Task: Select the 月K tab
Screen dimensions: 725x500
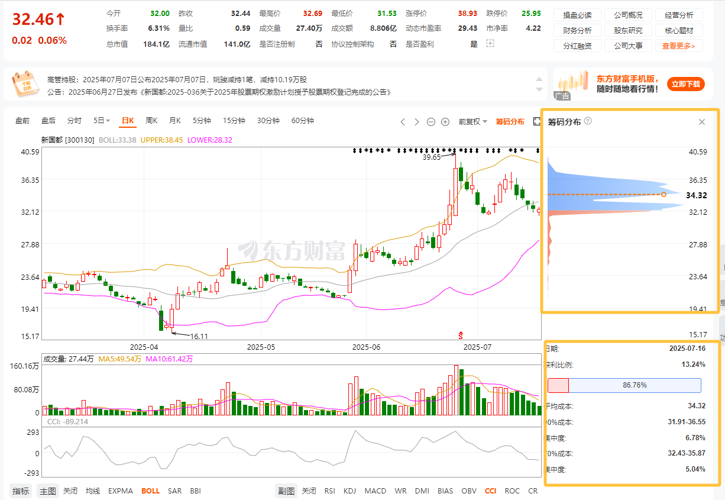Action: pos(175,120)
